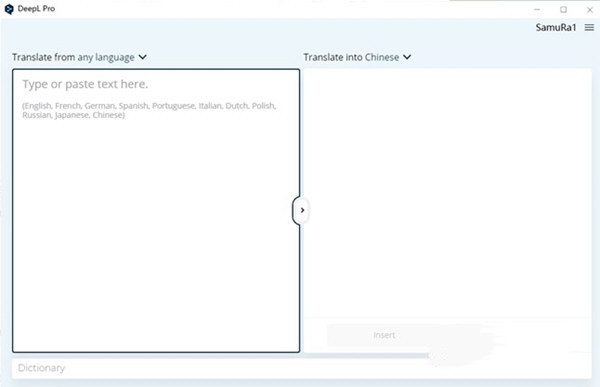This screenshot has width=600, height=387.
Task: Click the empty source text box area
Action: pyautogui.click(x=156, y=237)
